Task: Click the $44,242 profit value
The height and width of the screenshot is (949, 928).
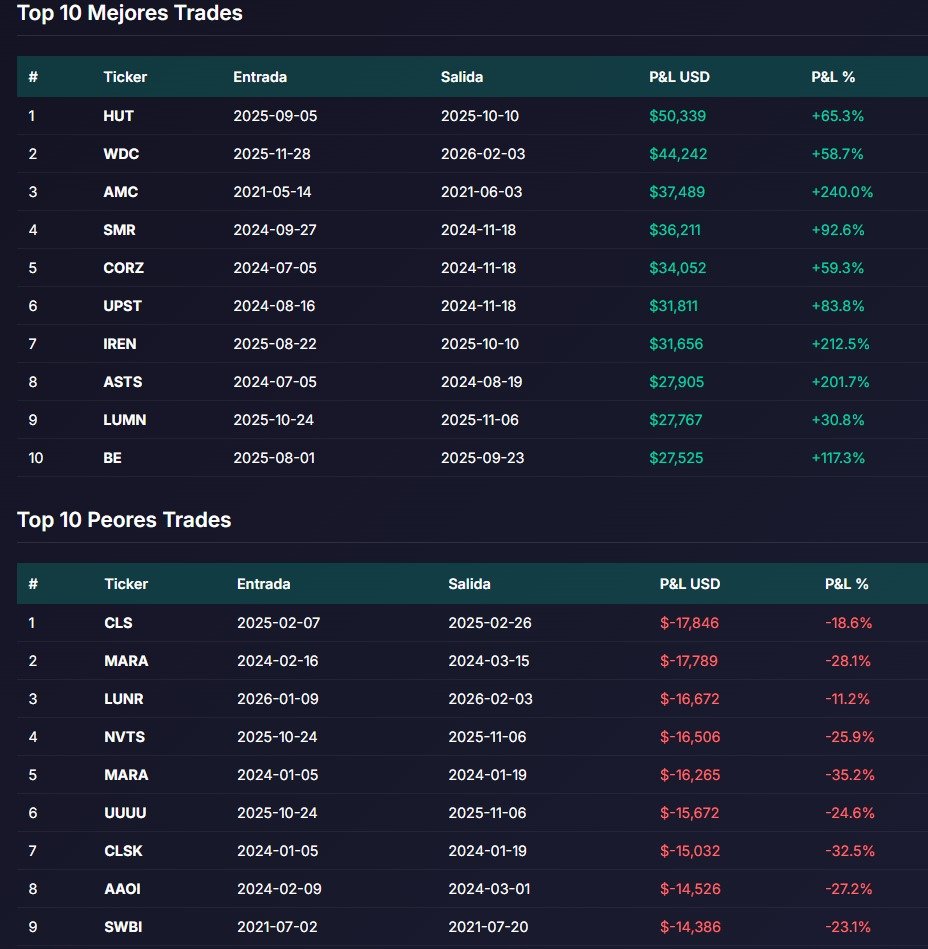Action: coord(678,154)
